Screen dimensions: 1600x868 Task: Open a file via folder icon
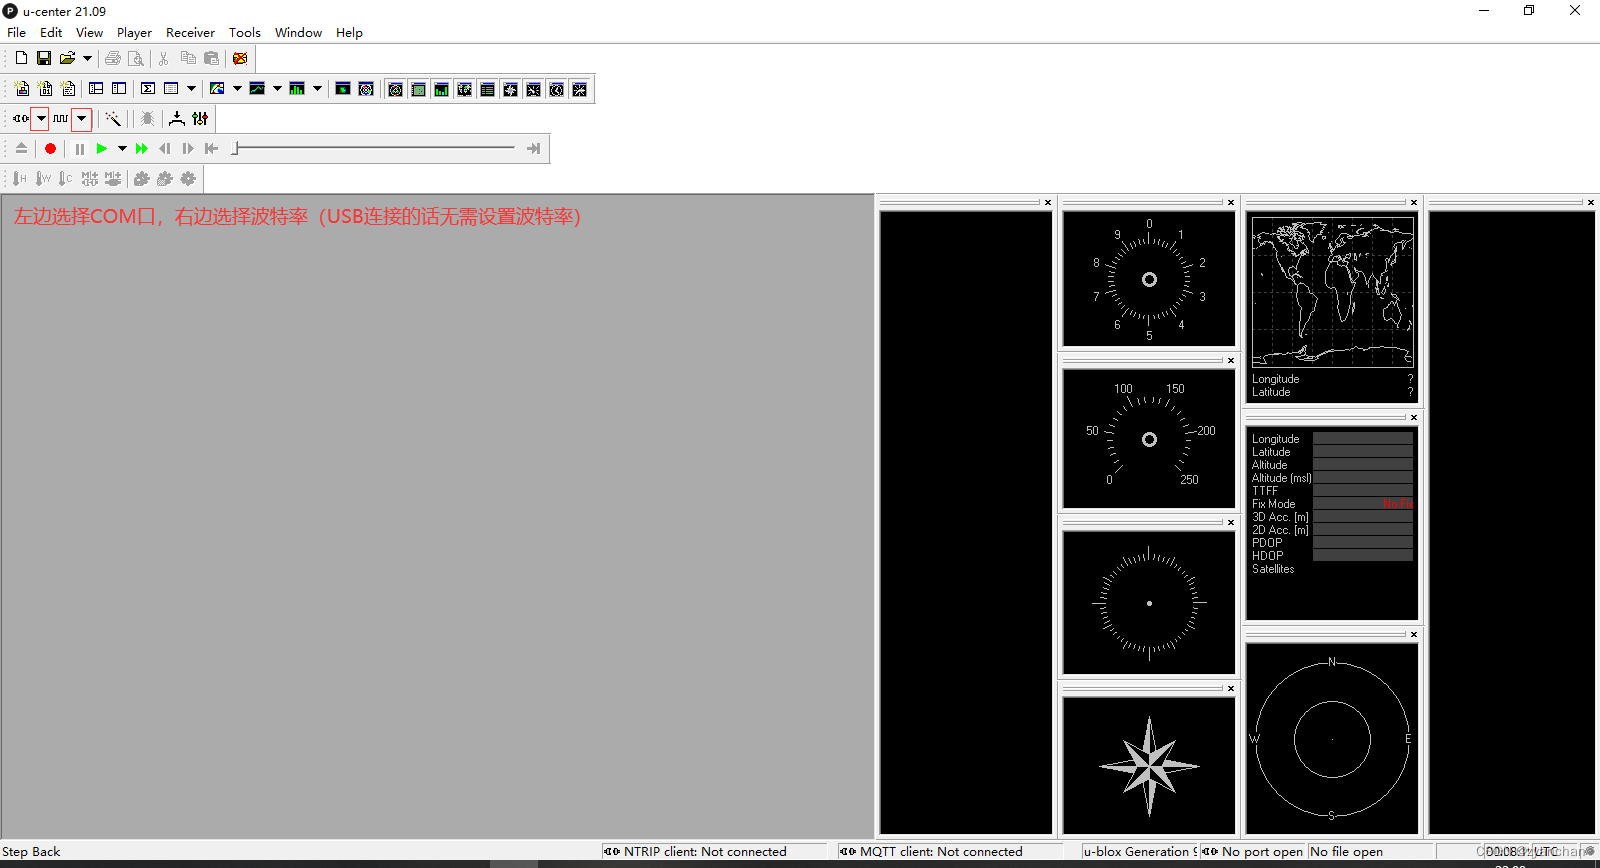(x=67, y=58)
